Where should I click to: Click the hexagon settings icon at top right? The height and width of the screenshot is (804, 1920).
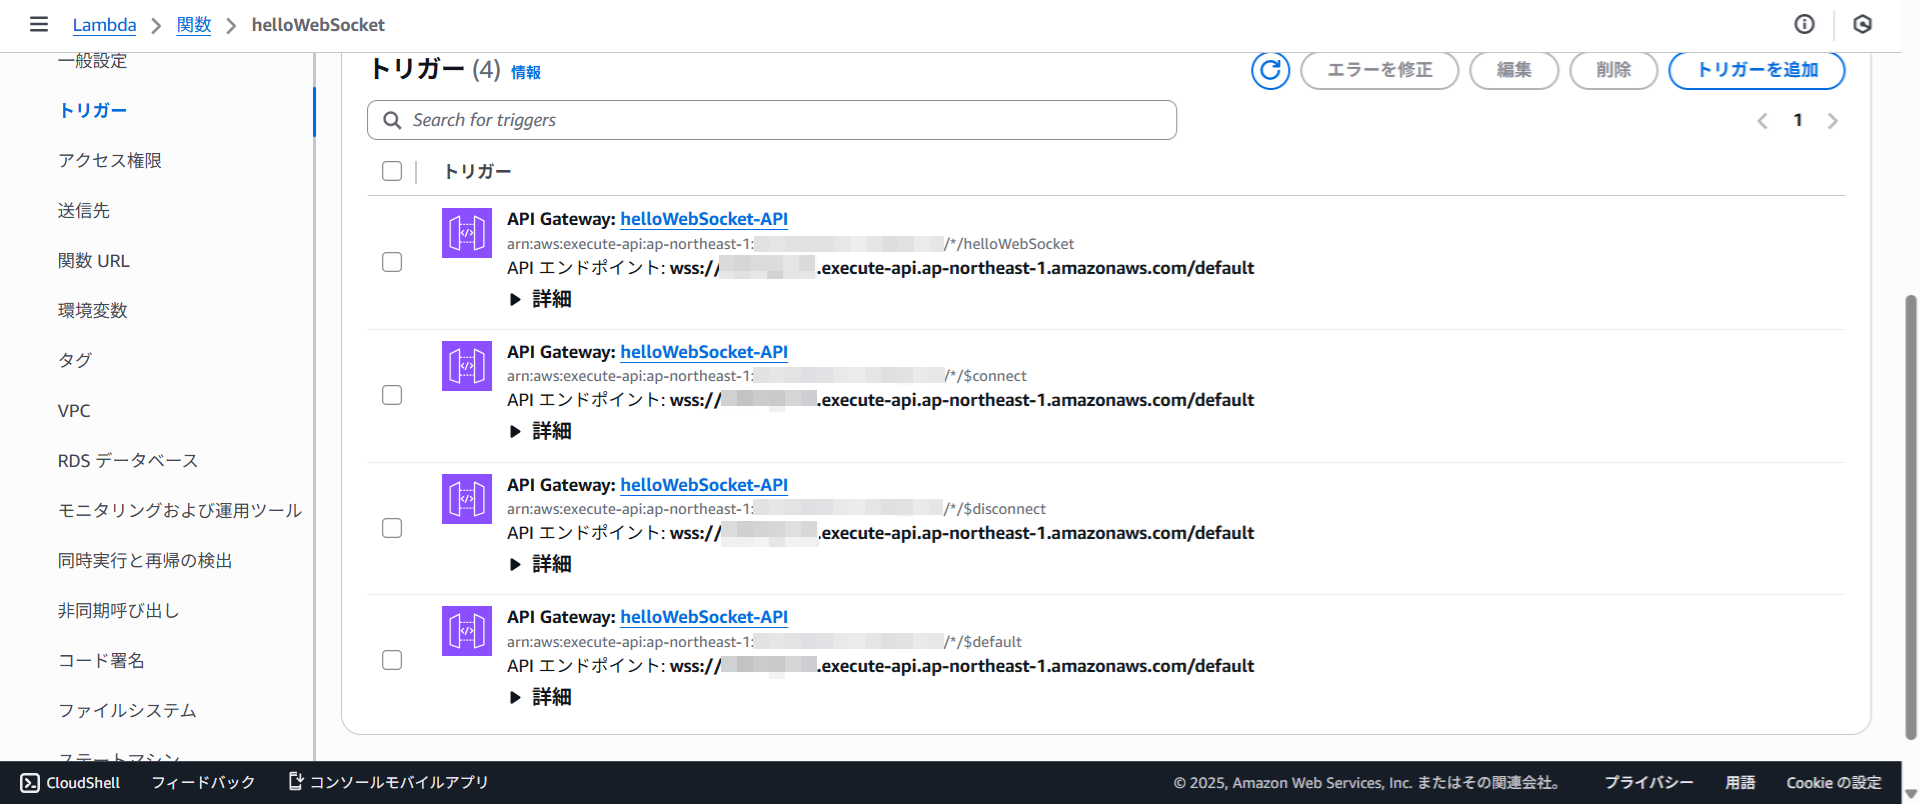pyautogui.click(x=1862, y=24)
